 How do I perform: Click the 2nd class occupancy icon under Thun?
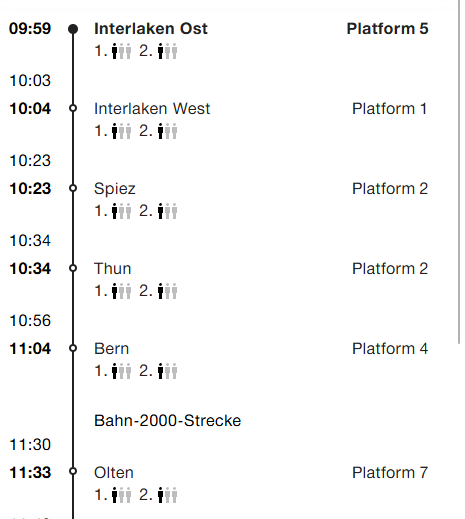coord(167,291)
